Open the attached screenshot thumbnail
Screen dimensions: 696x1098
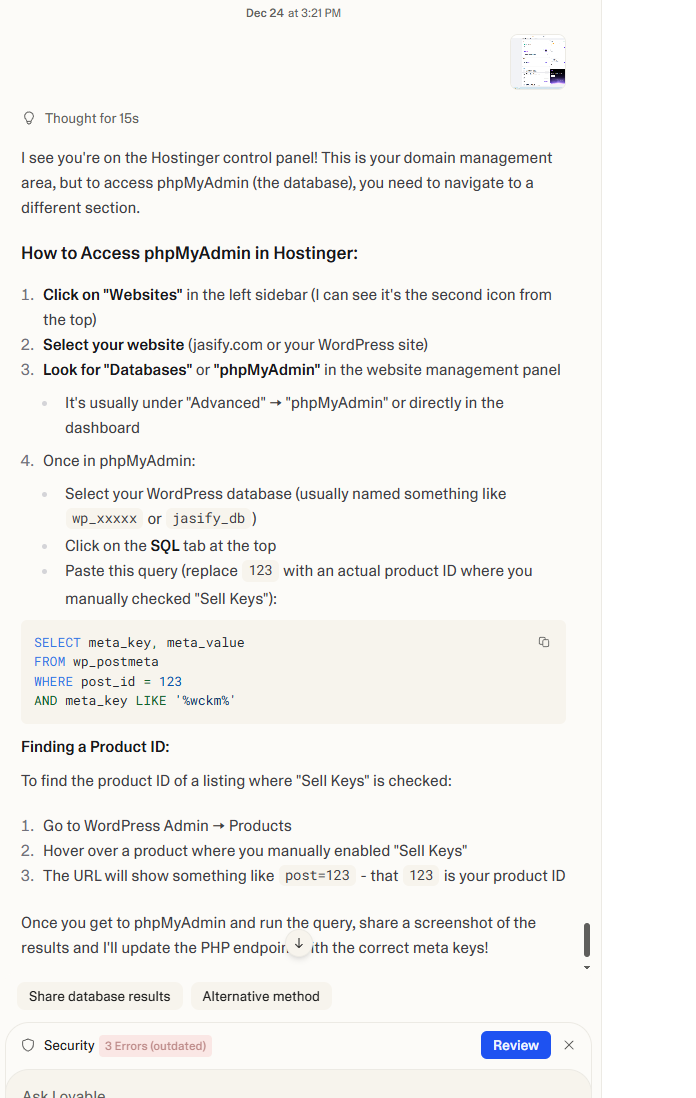(538, 62)
